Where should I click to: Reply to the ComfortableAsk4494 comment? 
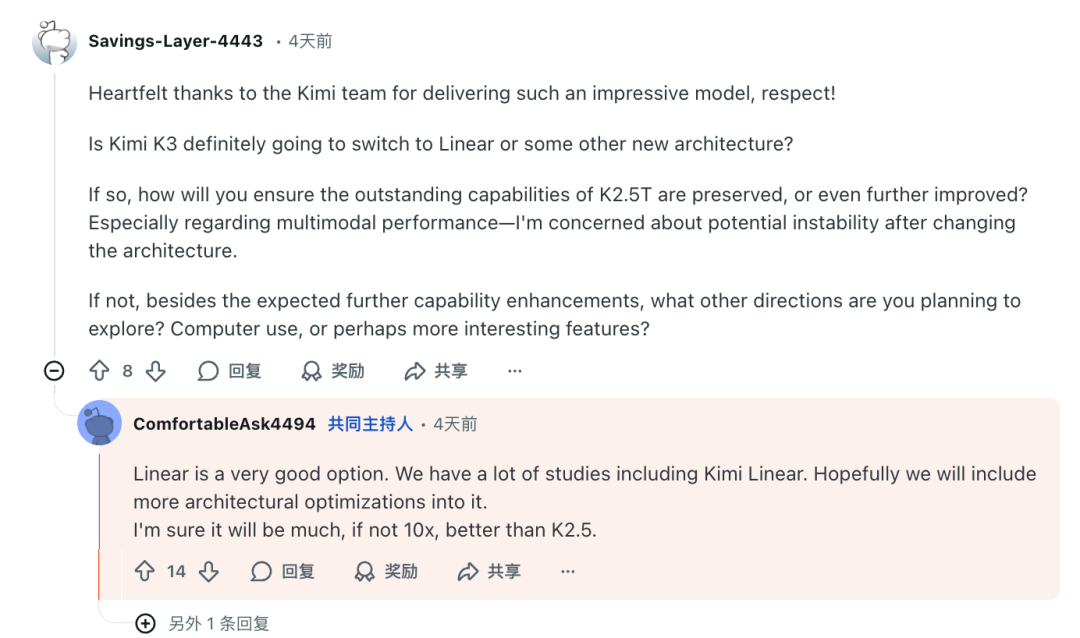(283, 571)
